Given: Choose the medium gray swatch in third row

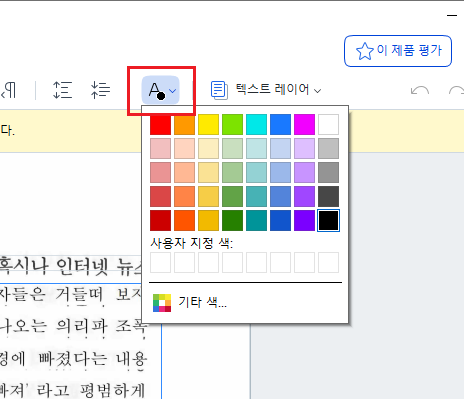Looking at the screenshot, I should pos(328,172).
